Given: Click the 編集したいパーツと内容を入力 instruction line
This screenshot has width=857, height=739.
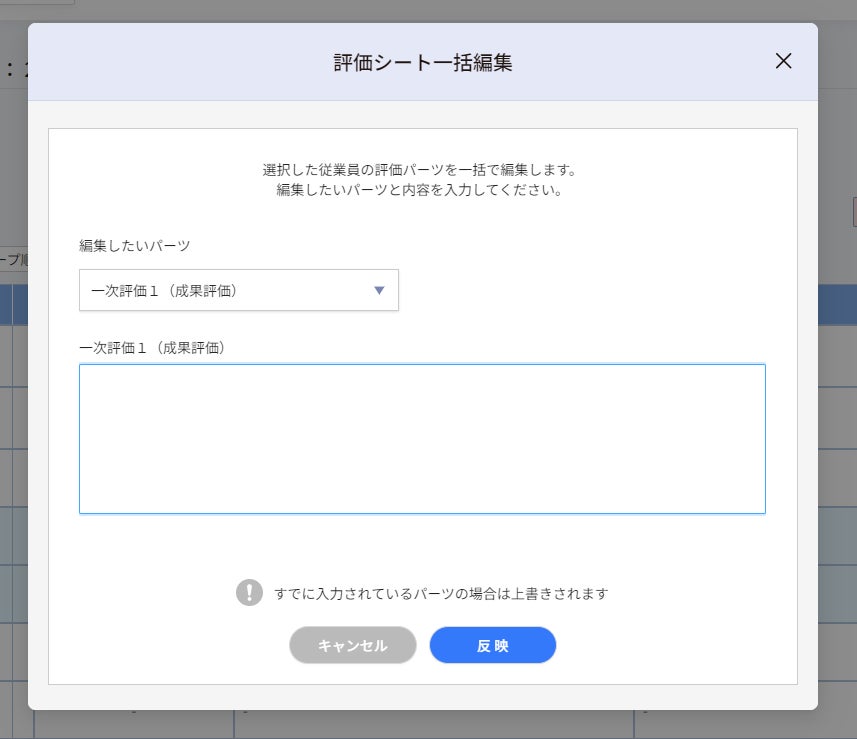Looking at the screenshot, I should click(x=419, y=189).
